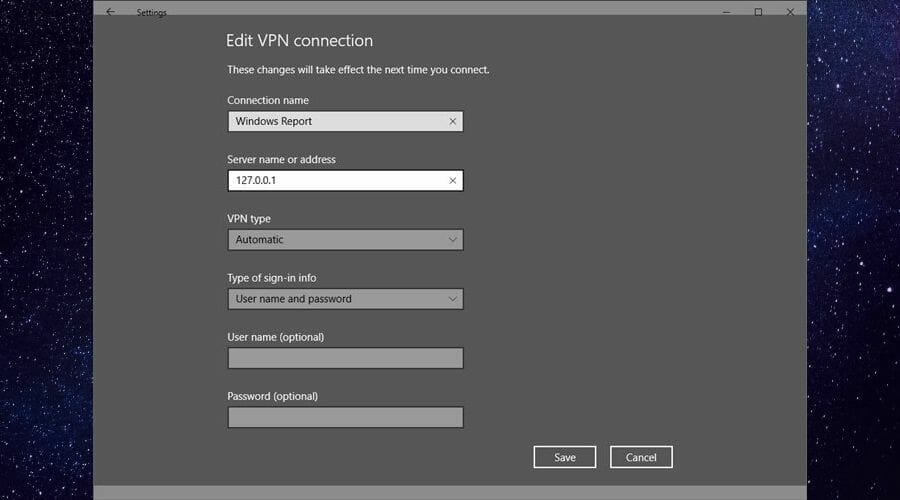Click the 'Type of sign-in info' label
Screen dimensions: 900x500
[271, 278]
